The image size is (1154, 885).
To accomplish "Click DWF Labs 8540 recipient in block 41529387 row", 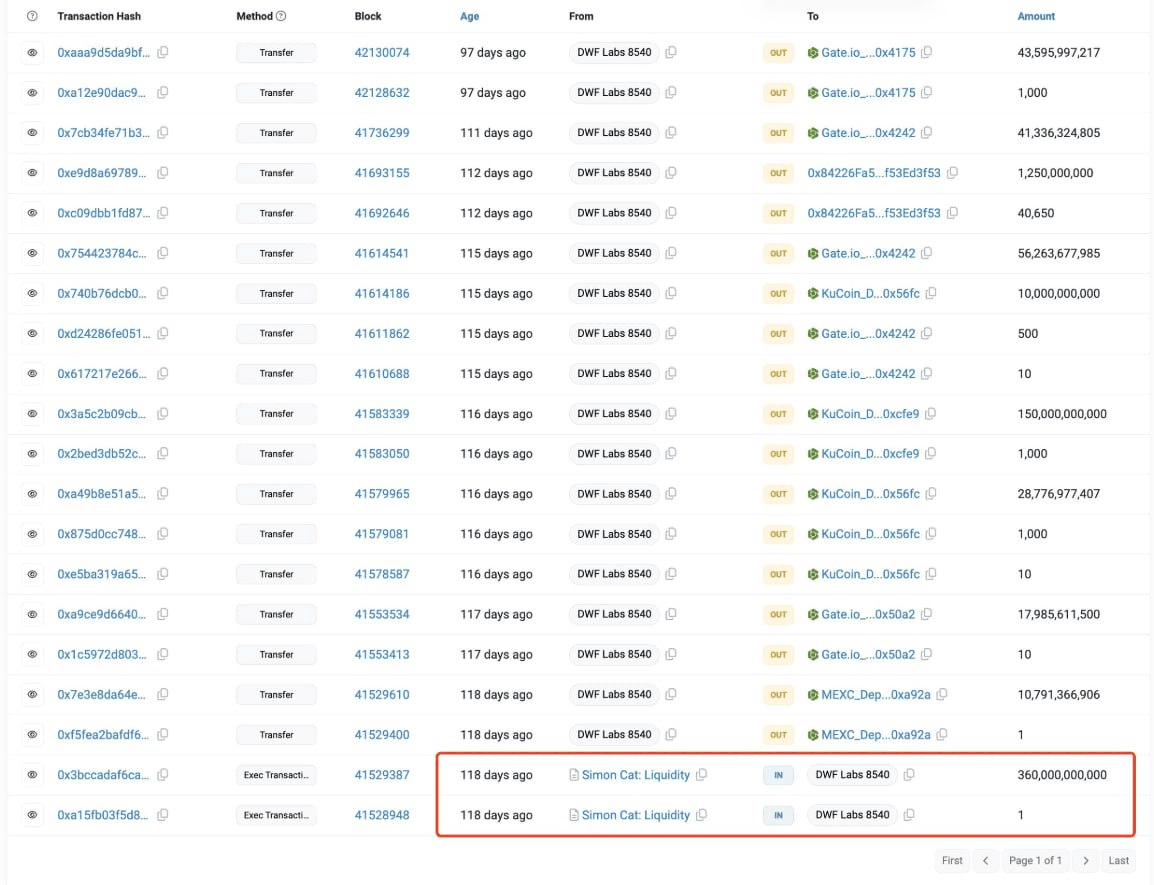I will coord(852,775).
